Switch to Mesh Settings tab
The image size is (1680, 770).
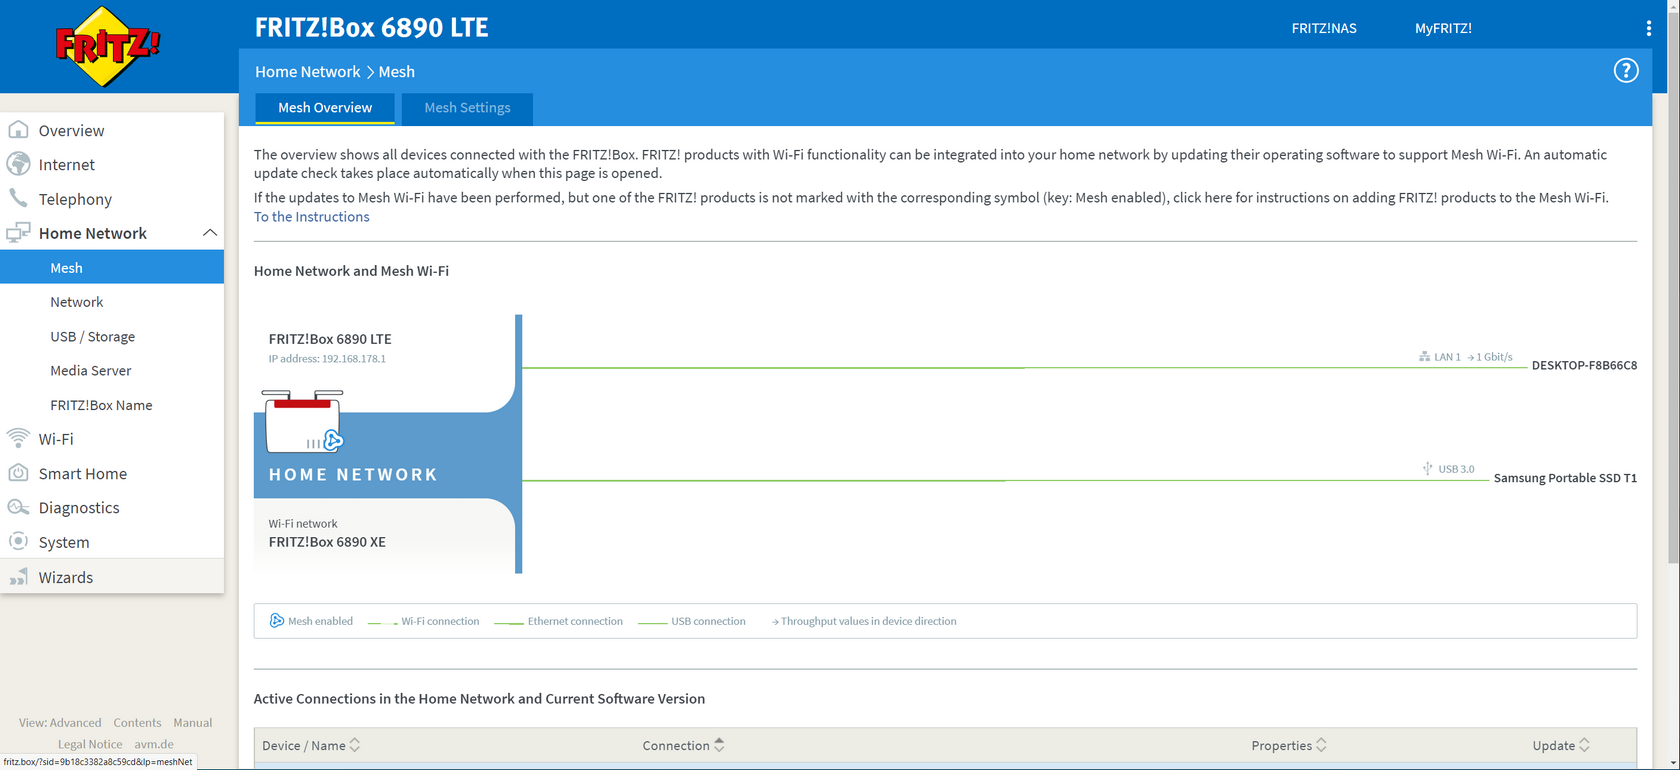467,108
